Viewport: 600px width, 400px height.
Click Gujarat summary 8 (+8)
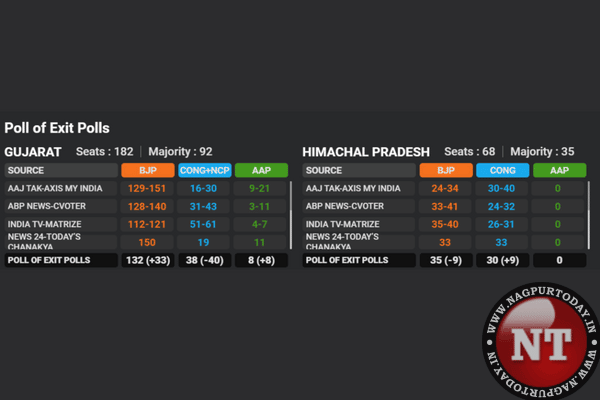[x=261, y=260]
